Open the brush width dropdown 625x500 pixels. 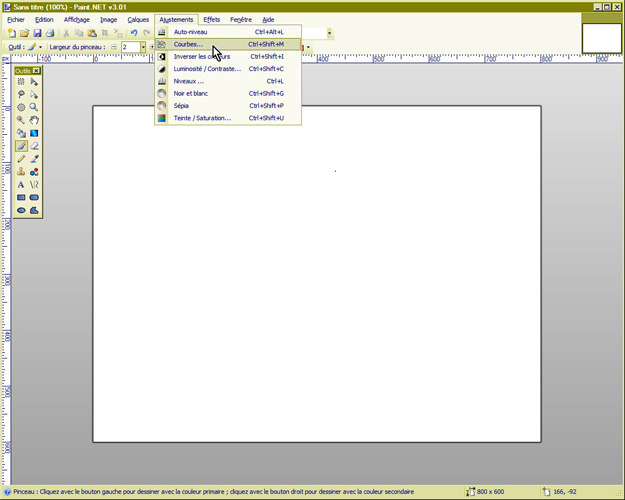click(143, 47)
